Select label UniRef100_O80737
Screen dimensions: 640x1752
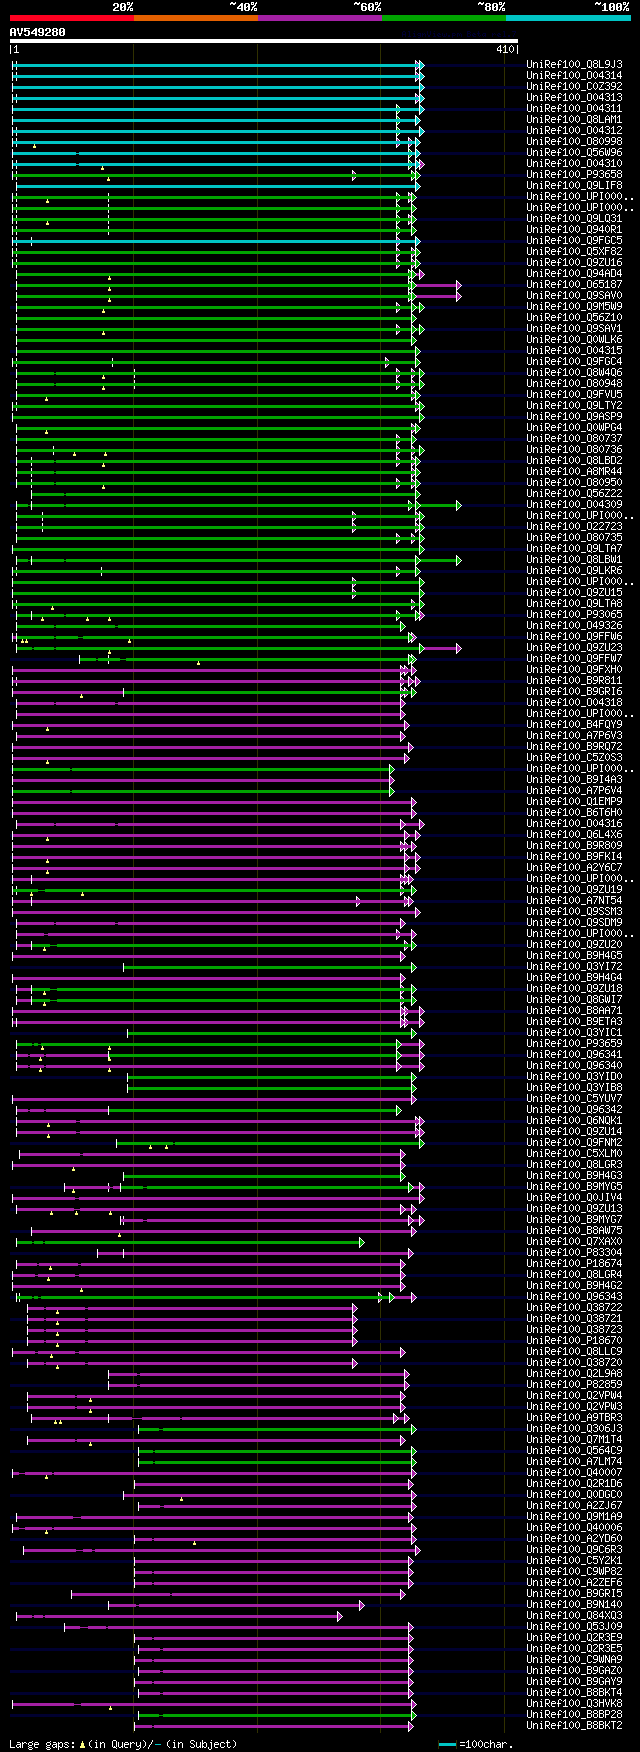[x=574, y=438]
